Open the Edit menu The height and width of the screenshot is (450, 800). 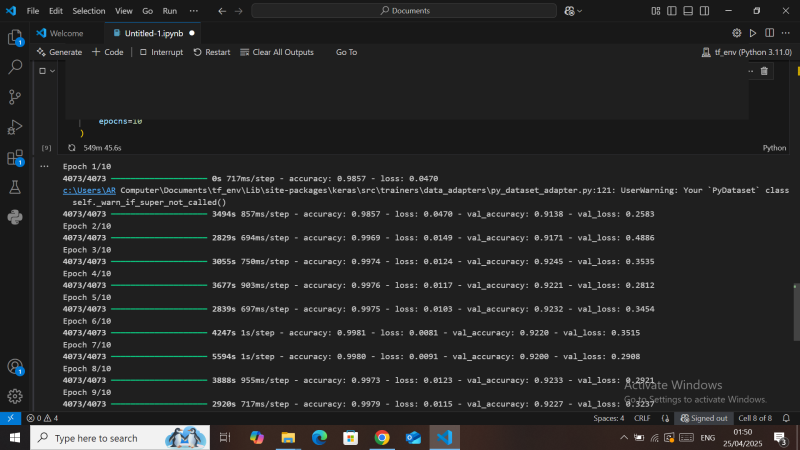[56, 11]
